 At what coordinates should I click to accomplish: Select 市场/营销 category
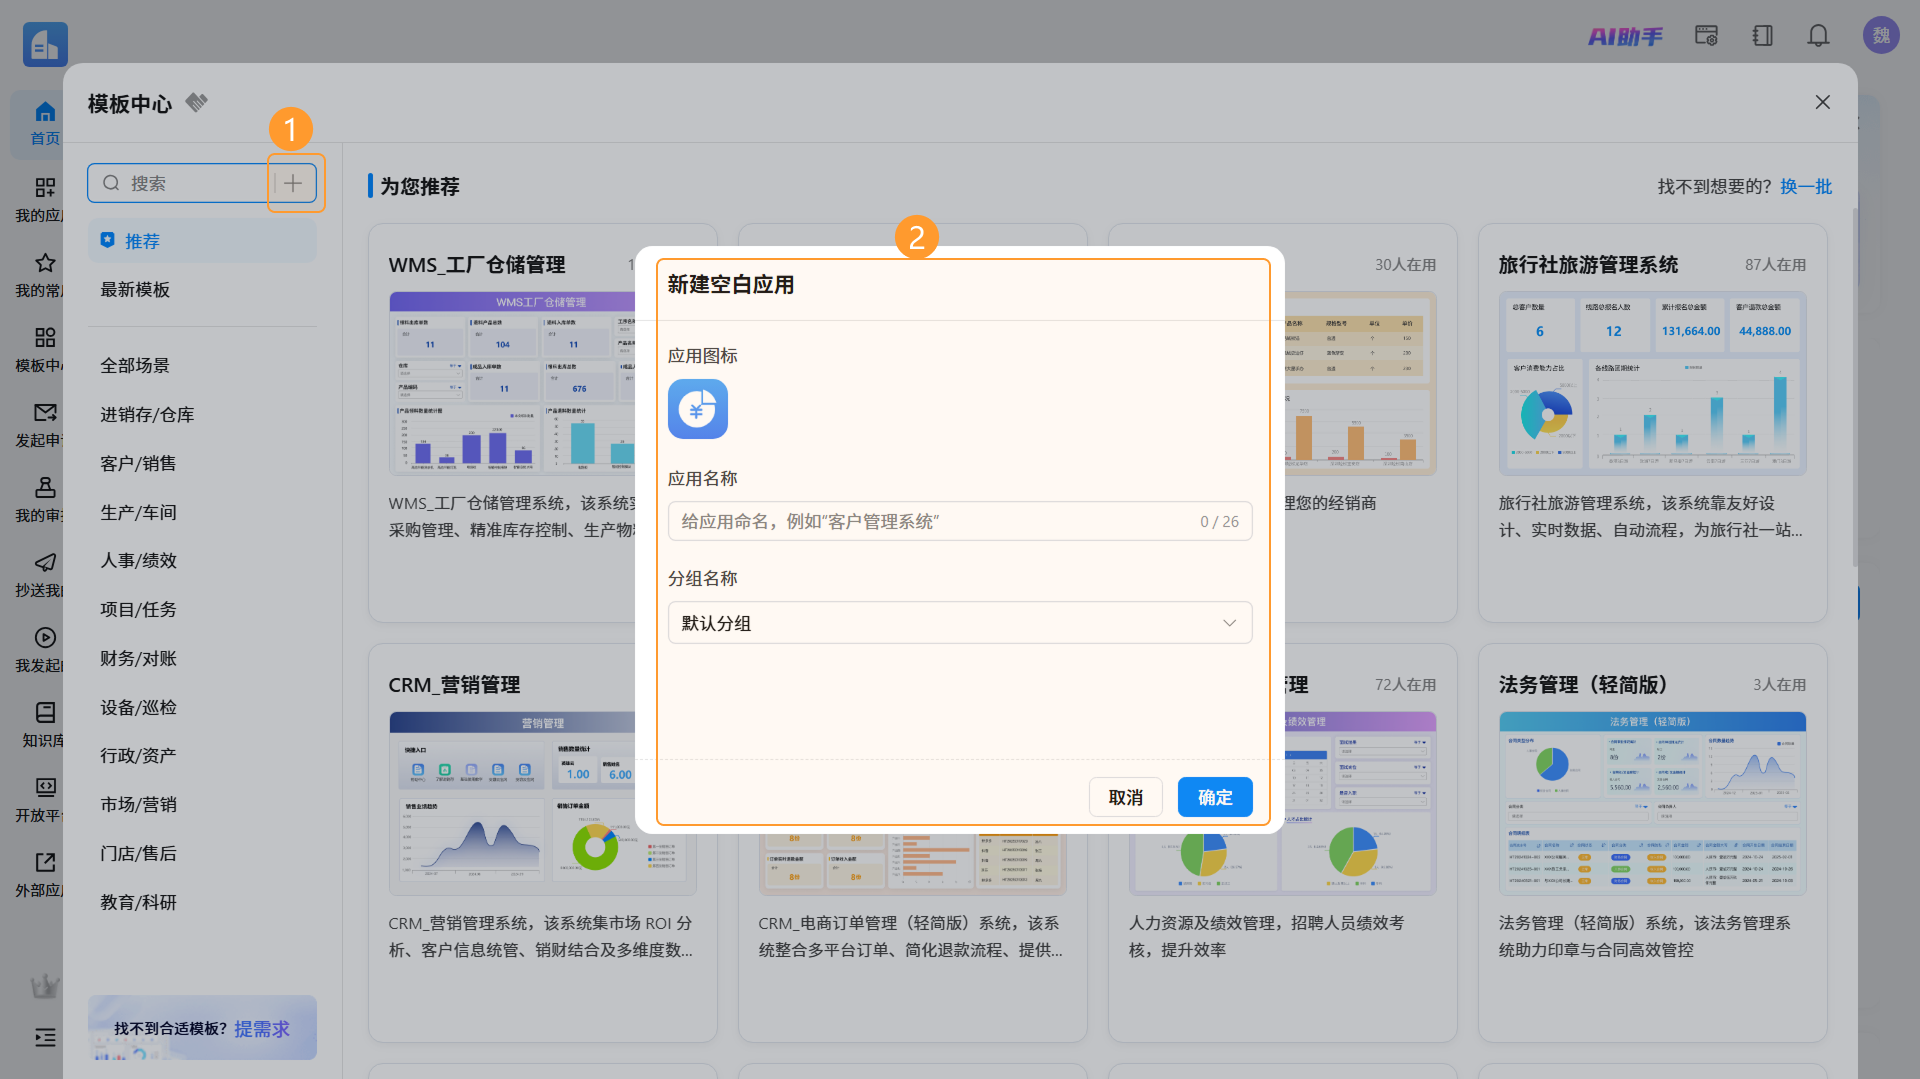[138, 805]
